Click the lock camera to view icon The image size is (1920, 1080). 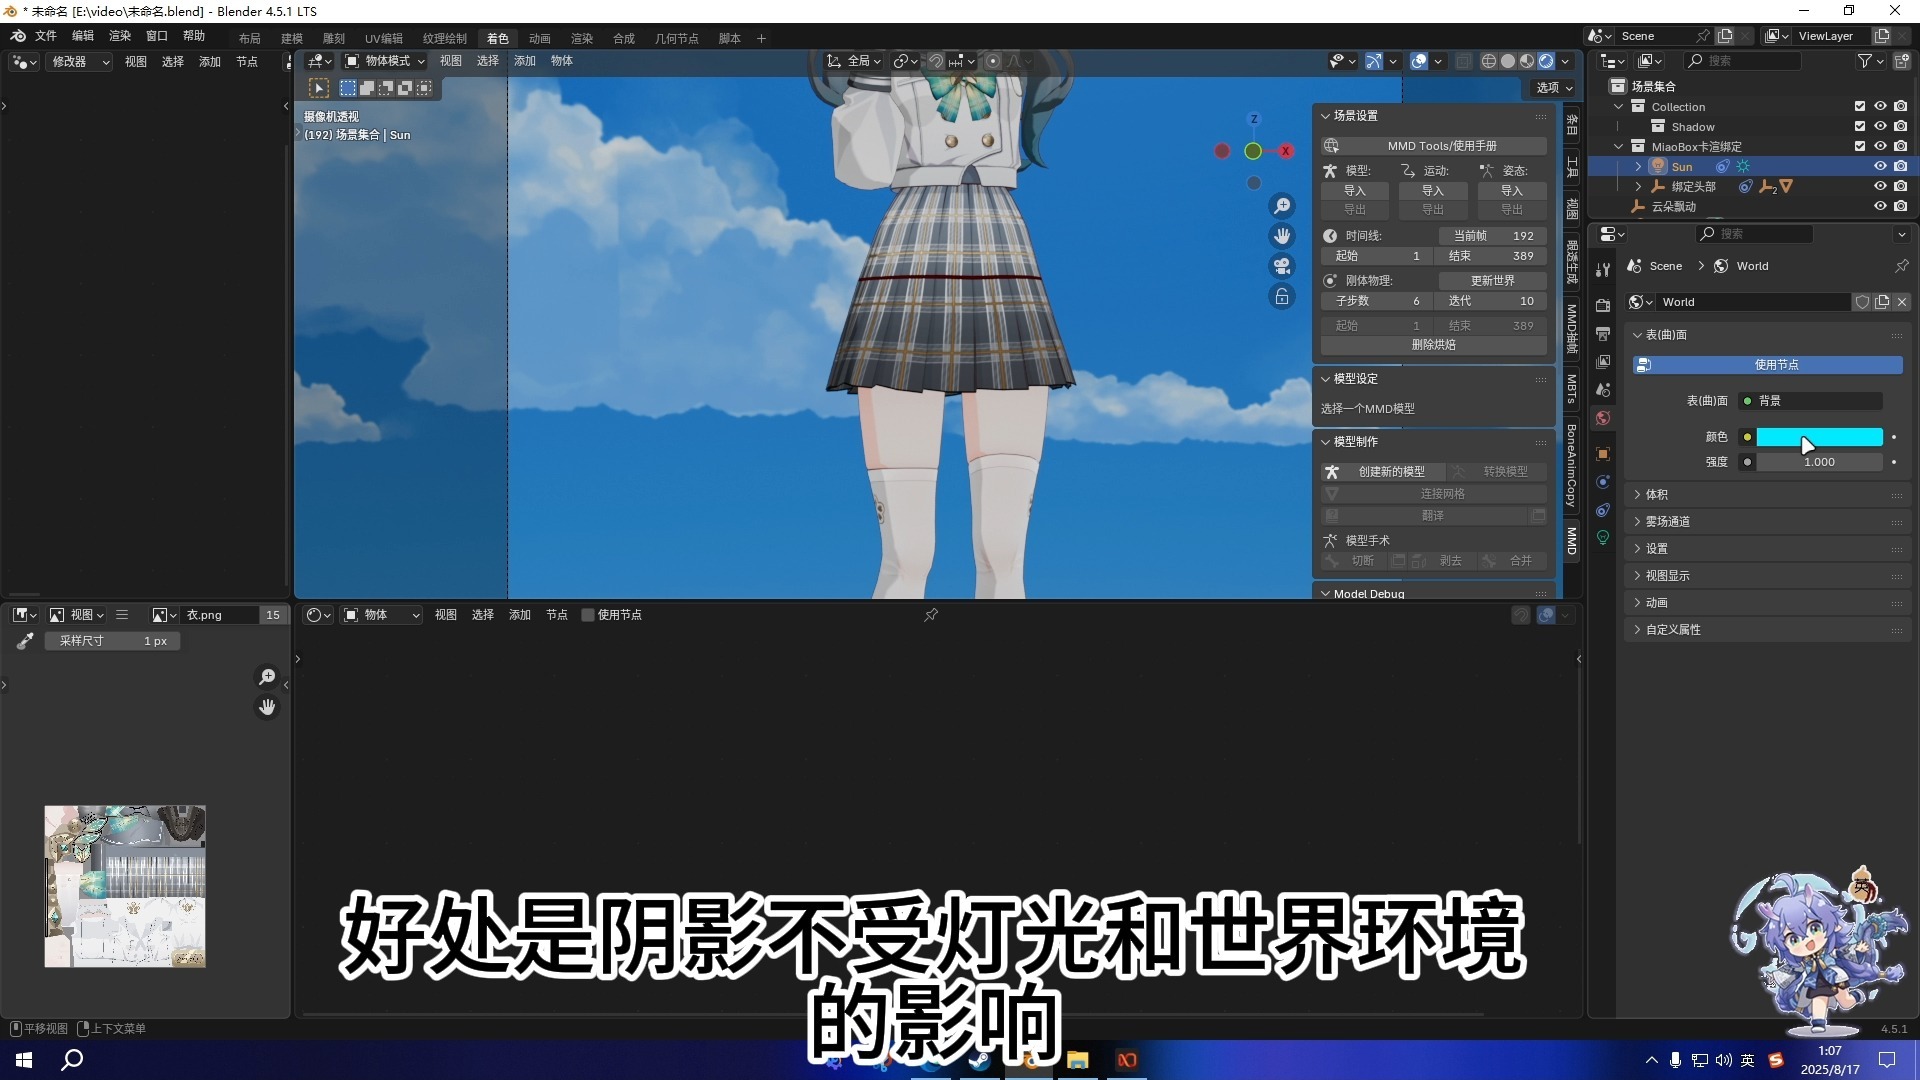click(x=1282, y=296)
